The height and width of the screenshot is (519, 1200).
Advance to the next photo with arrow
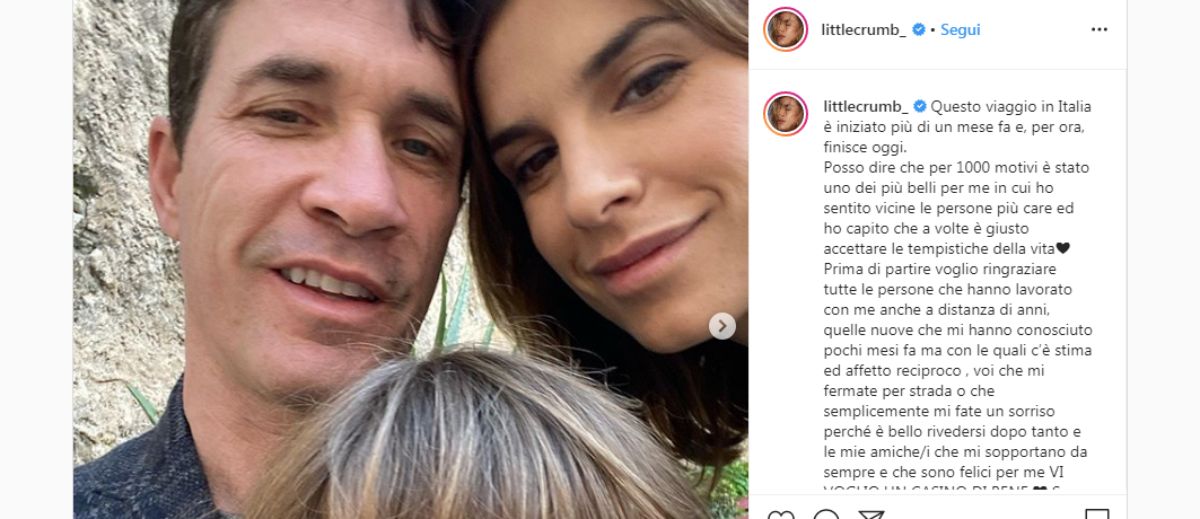(x=722, y=326)
